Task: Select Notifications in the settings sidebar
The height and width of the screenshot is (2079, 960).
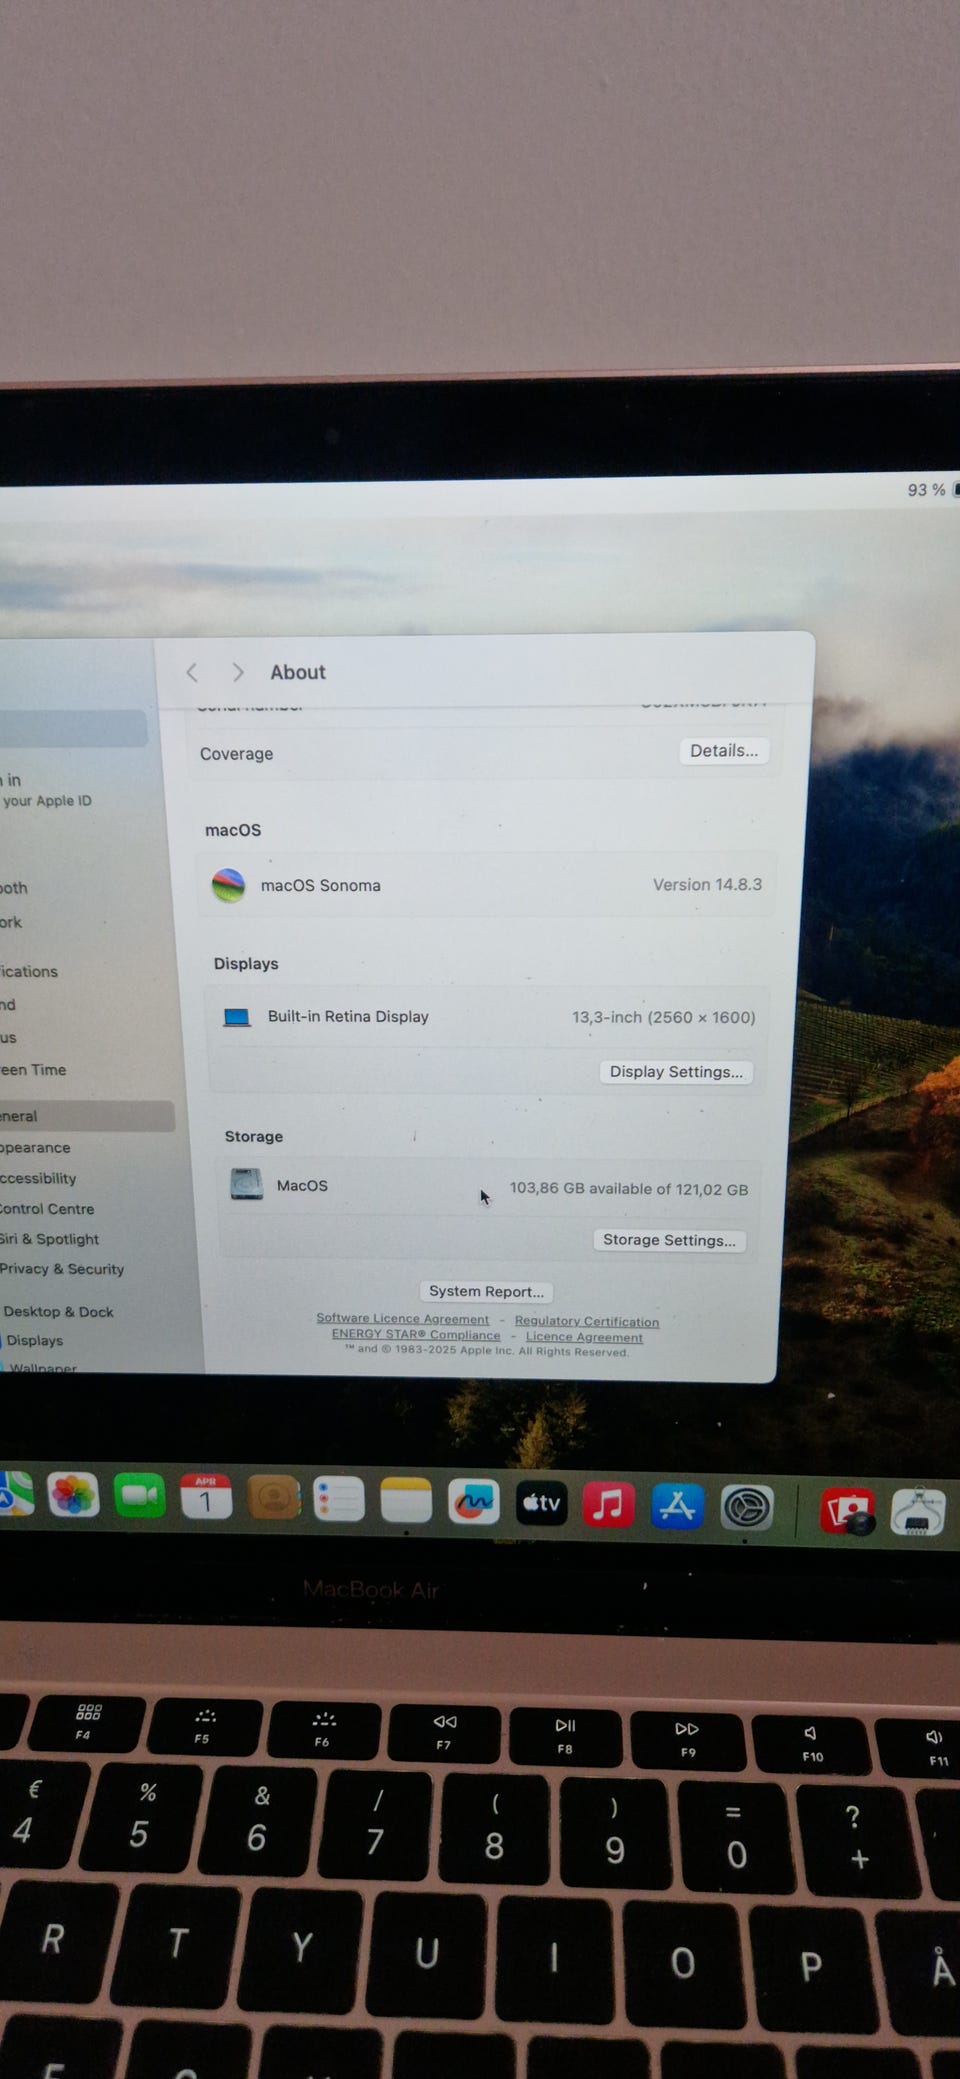Action: [29, 972]
